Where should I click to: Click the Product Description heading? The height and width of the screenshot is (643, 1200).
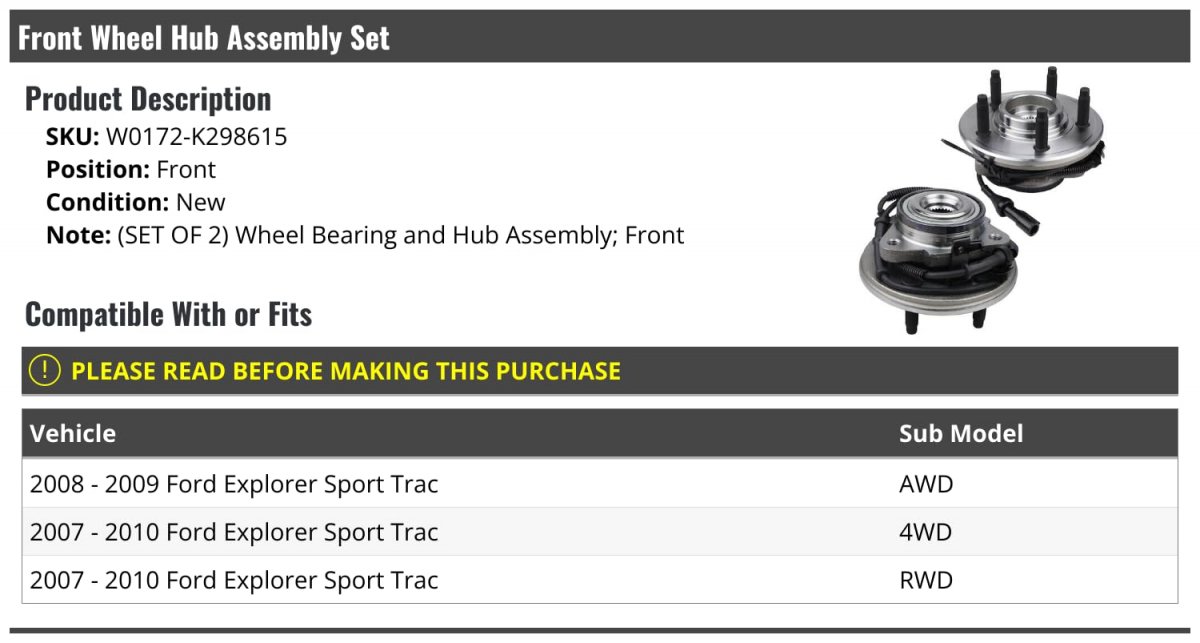[148, 99]
